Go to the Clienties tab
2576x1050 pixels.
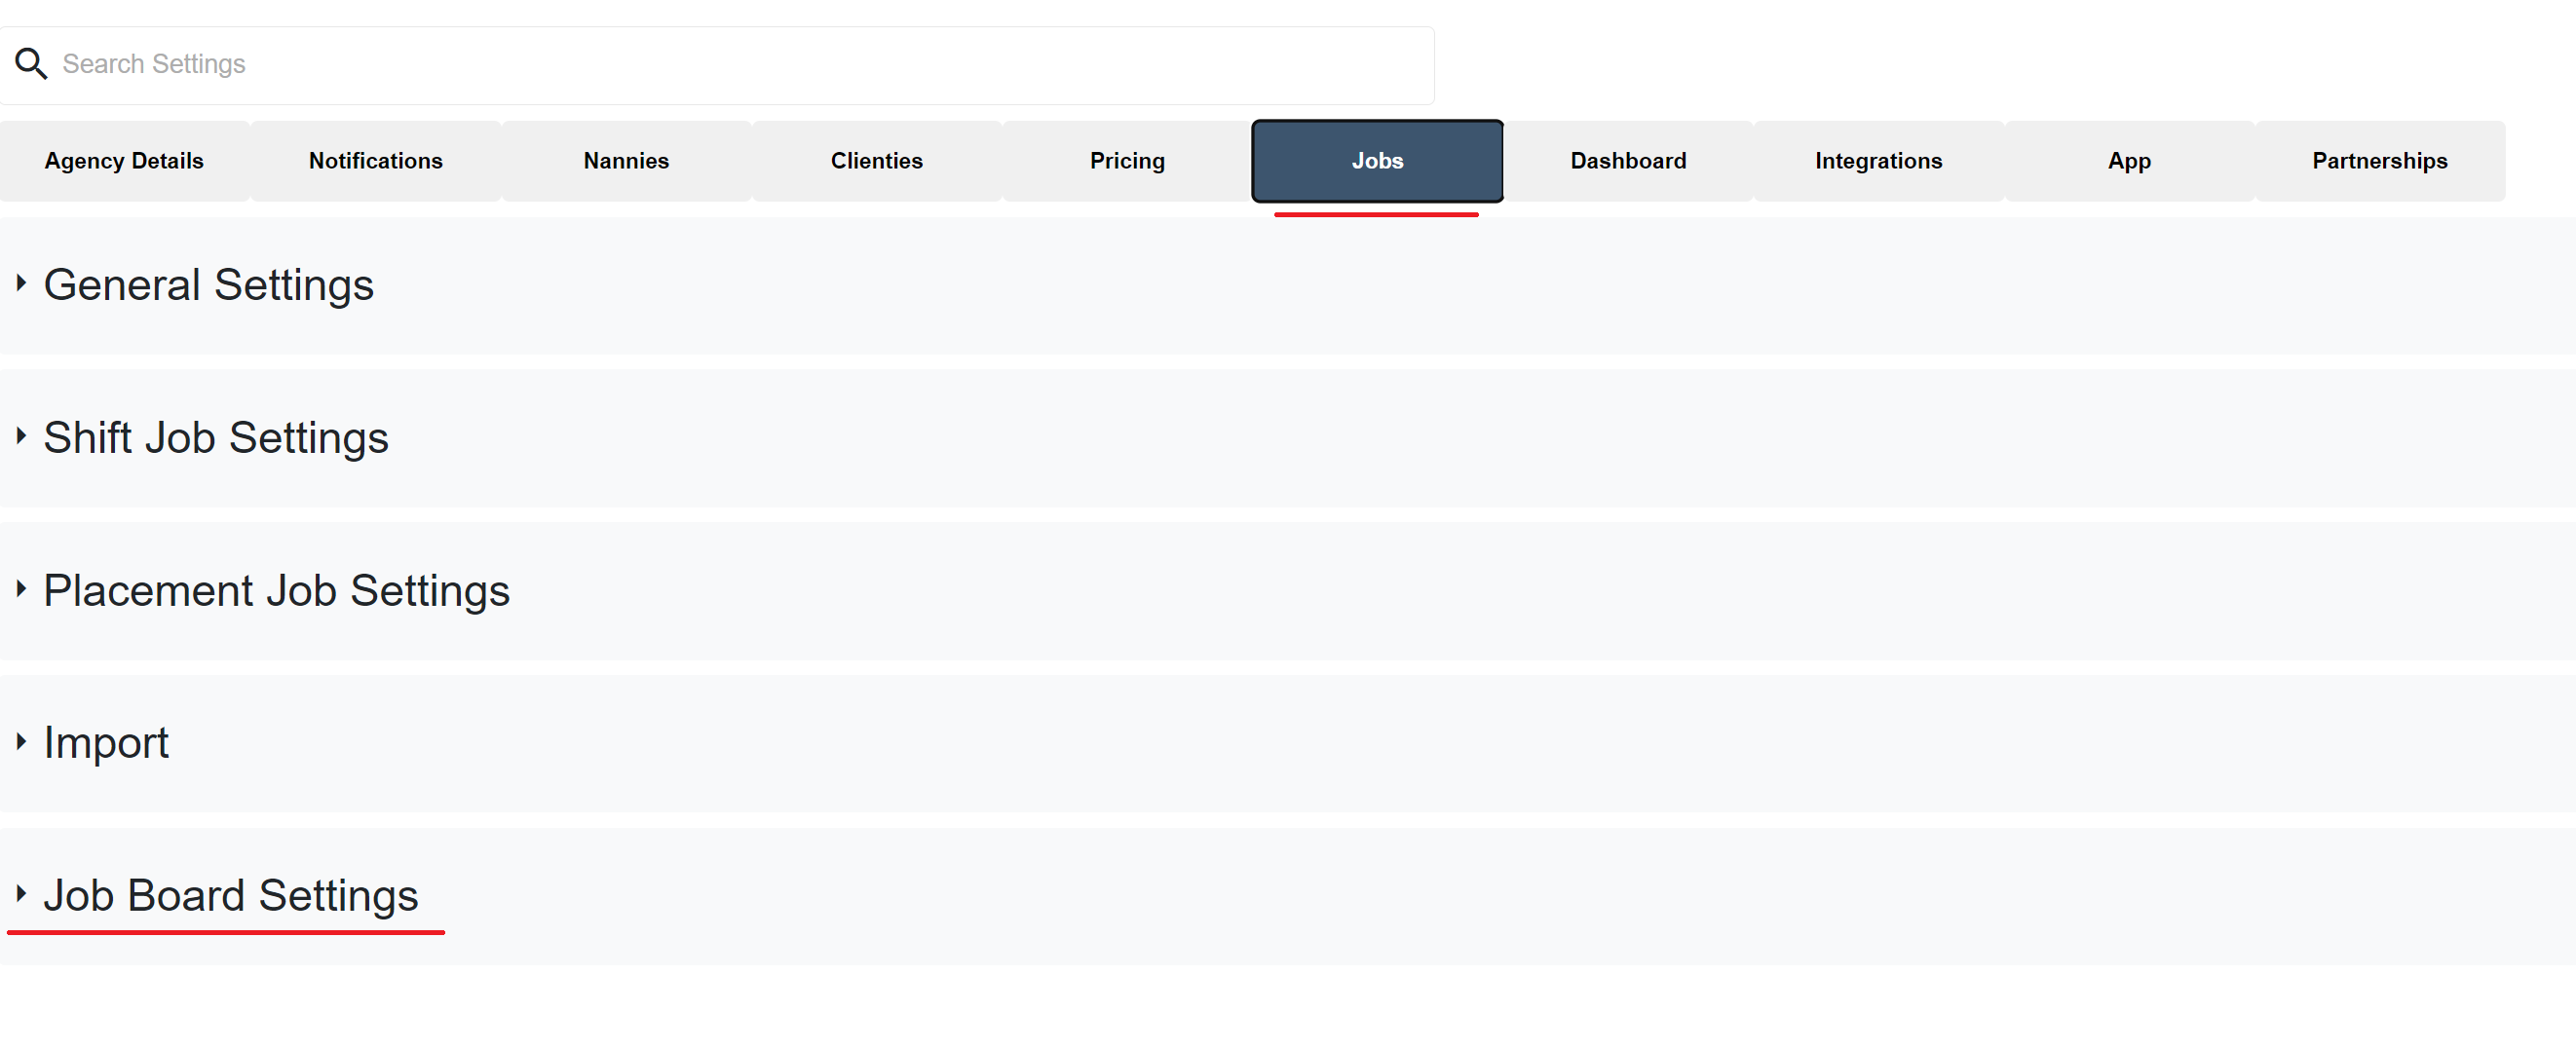tap(876, 161)
